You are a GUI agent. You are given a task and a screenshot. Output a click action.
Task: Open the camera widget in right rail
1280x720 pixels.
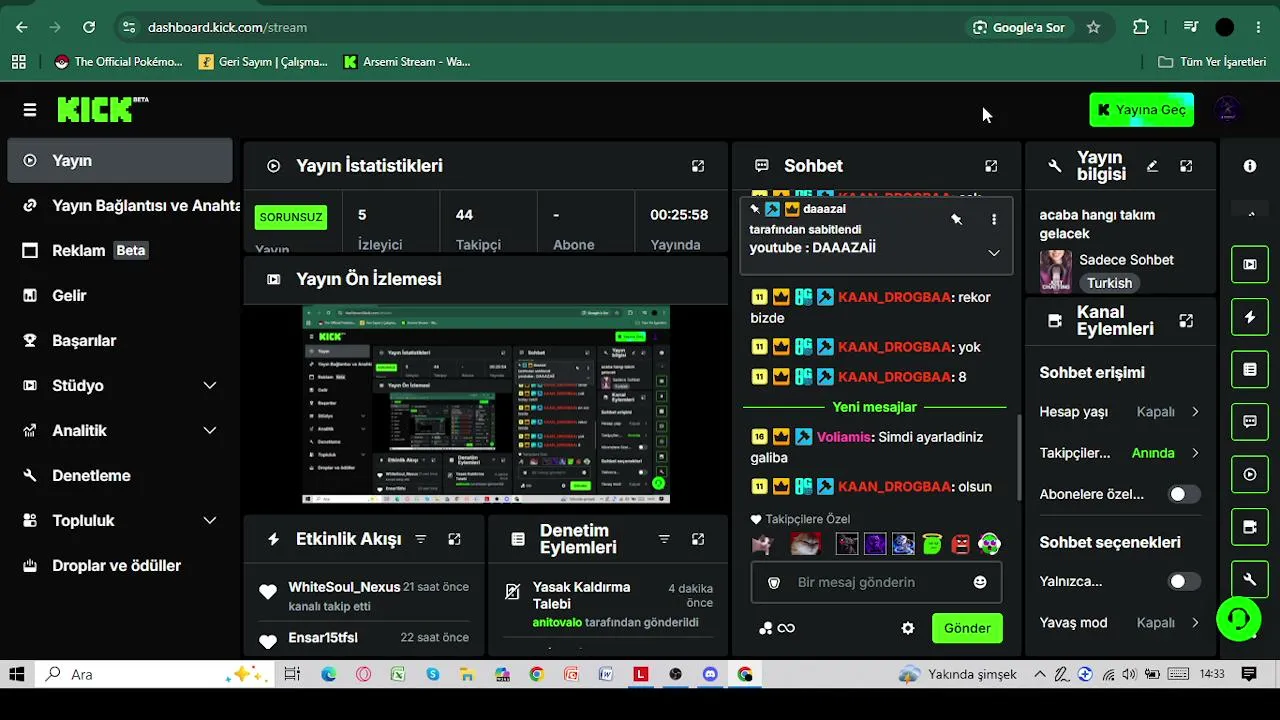[1250, 527]
